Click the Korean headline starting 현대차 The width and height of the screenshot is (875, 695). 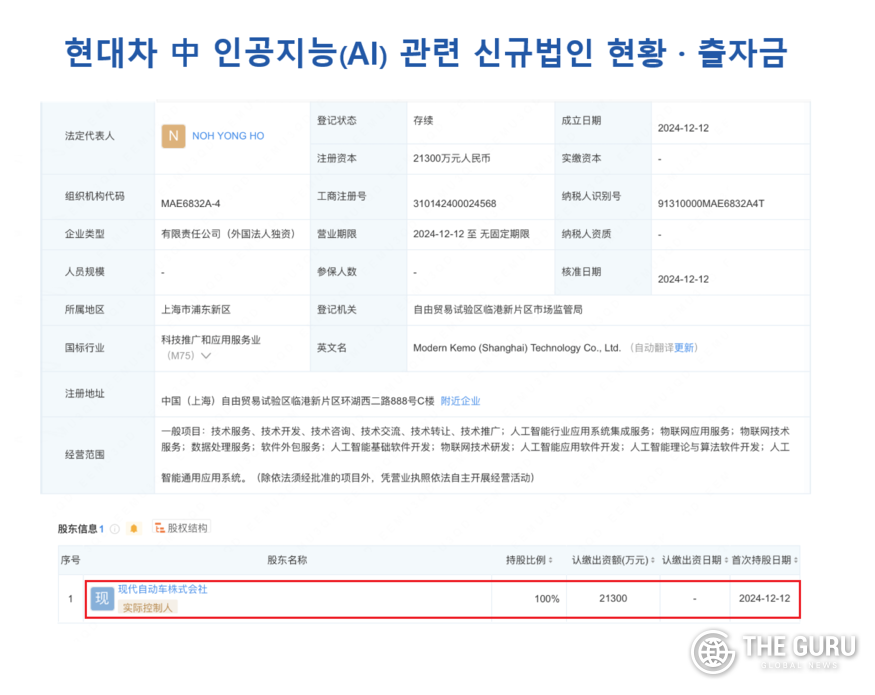point(426,53)
